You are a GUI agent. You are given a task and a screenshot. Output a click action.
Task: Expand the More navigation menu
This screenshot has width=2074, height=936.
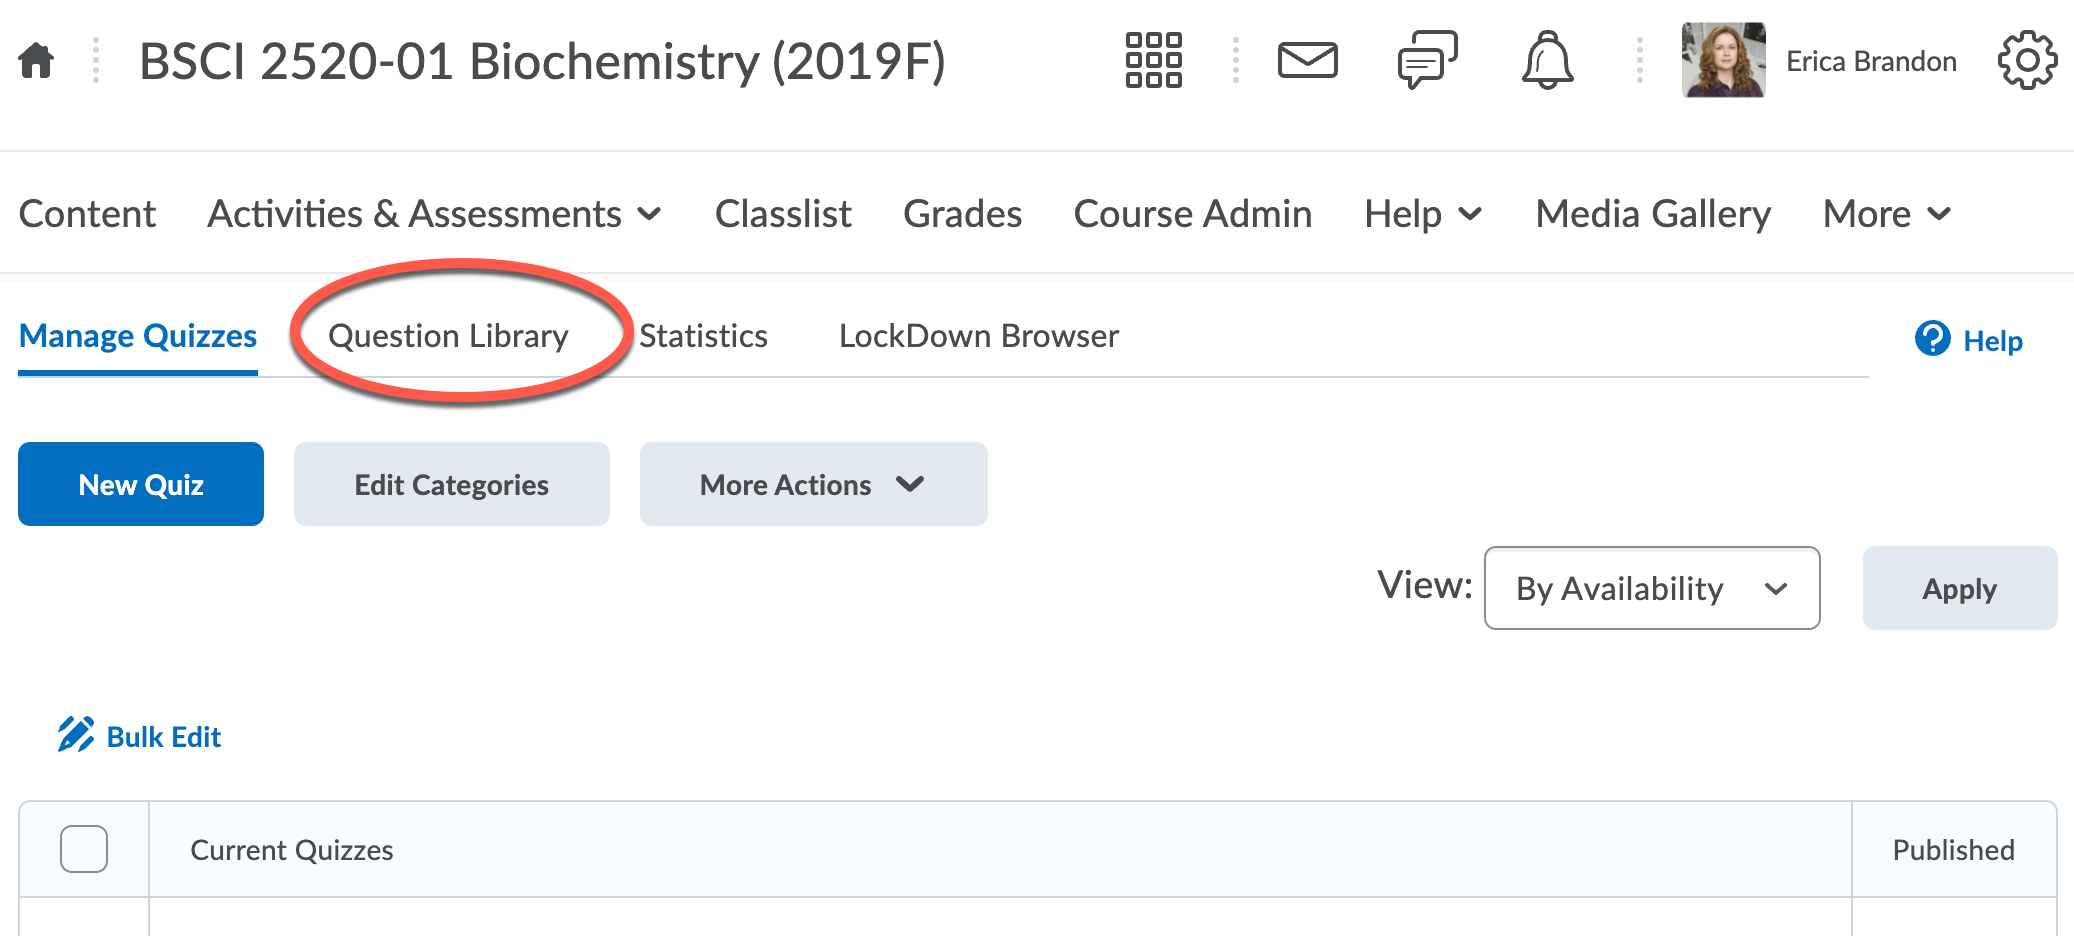(1886, 214)
